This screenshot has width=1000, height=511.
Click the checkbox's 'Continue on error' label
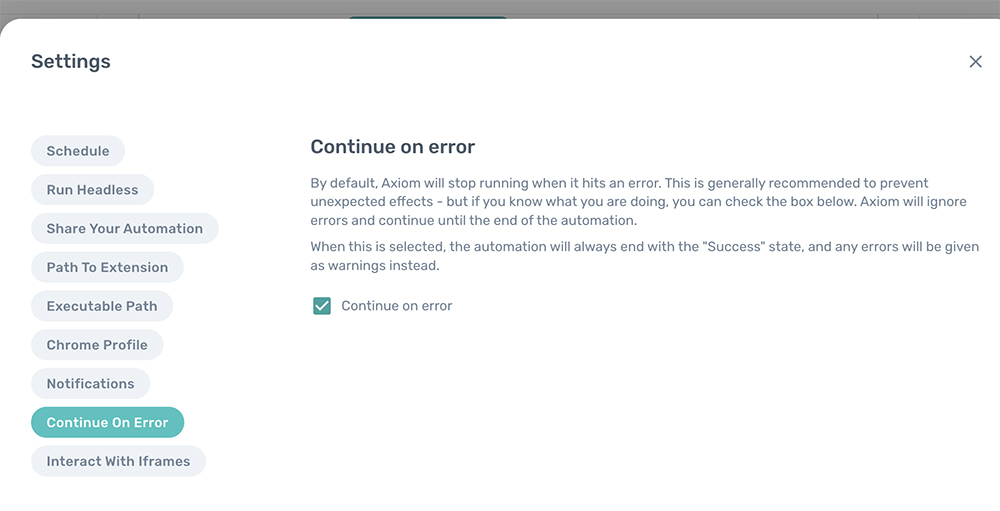tap(396, 306)
